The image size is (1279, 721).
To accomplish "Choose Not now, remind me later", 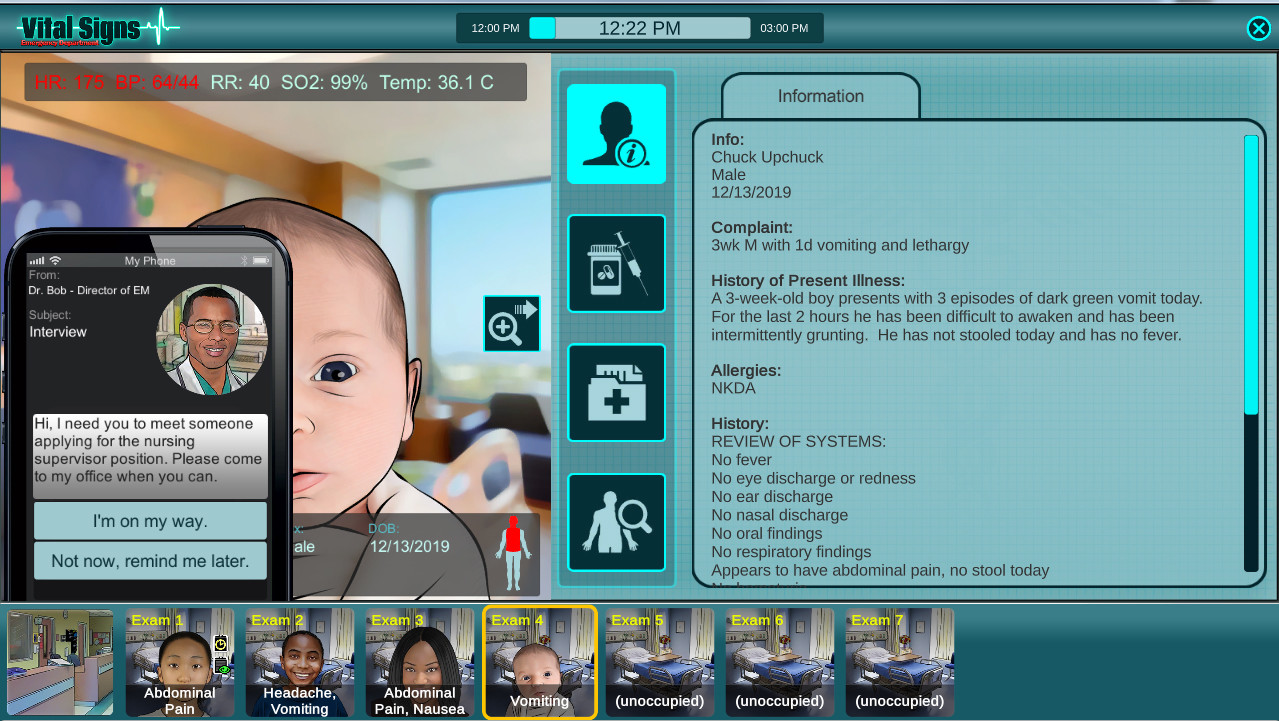I will tap(149, 562).
